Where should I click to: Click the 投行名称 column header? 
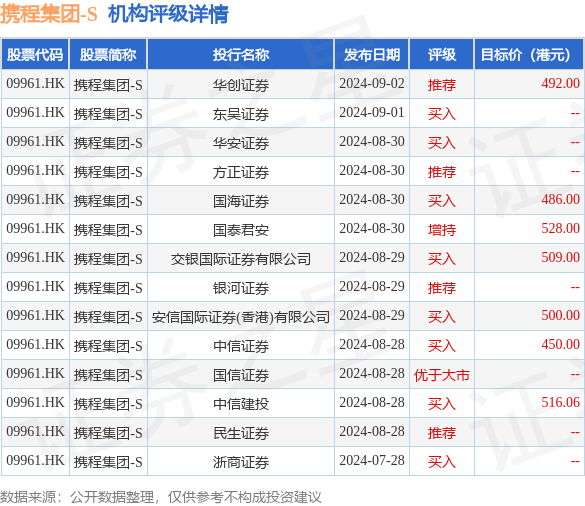[x=241, y=55]
